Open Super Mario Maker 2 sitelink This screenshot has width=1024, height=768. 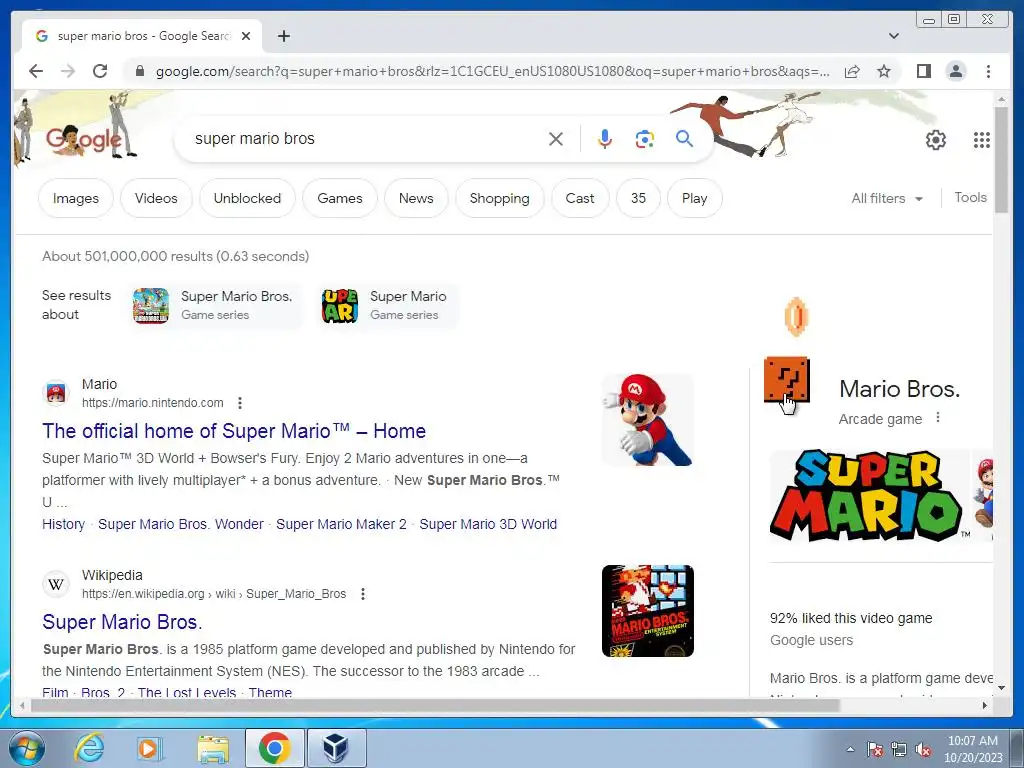(x=341, y=524)
